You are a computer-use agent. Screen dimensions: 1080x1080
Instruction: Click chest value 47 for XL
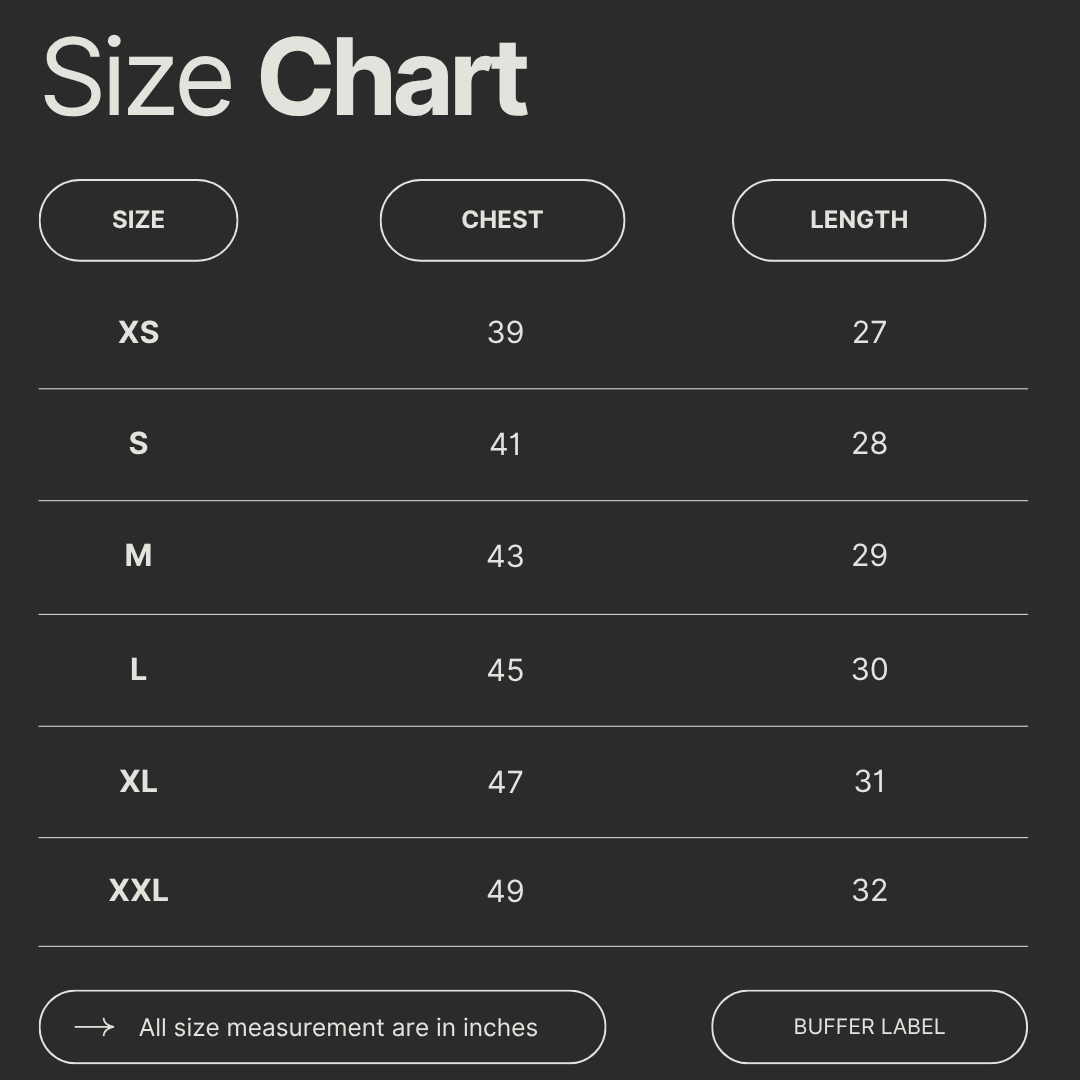[506, 782]
